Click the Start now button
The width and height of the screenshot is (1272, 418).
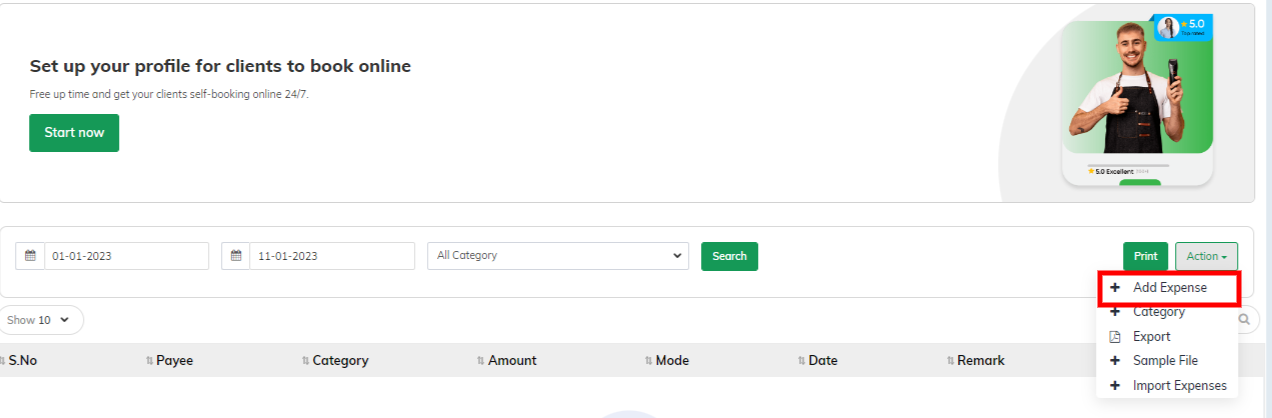(x=74, y=133)
